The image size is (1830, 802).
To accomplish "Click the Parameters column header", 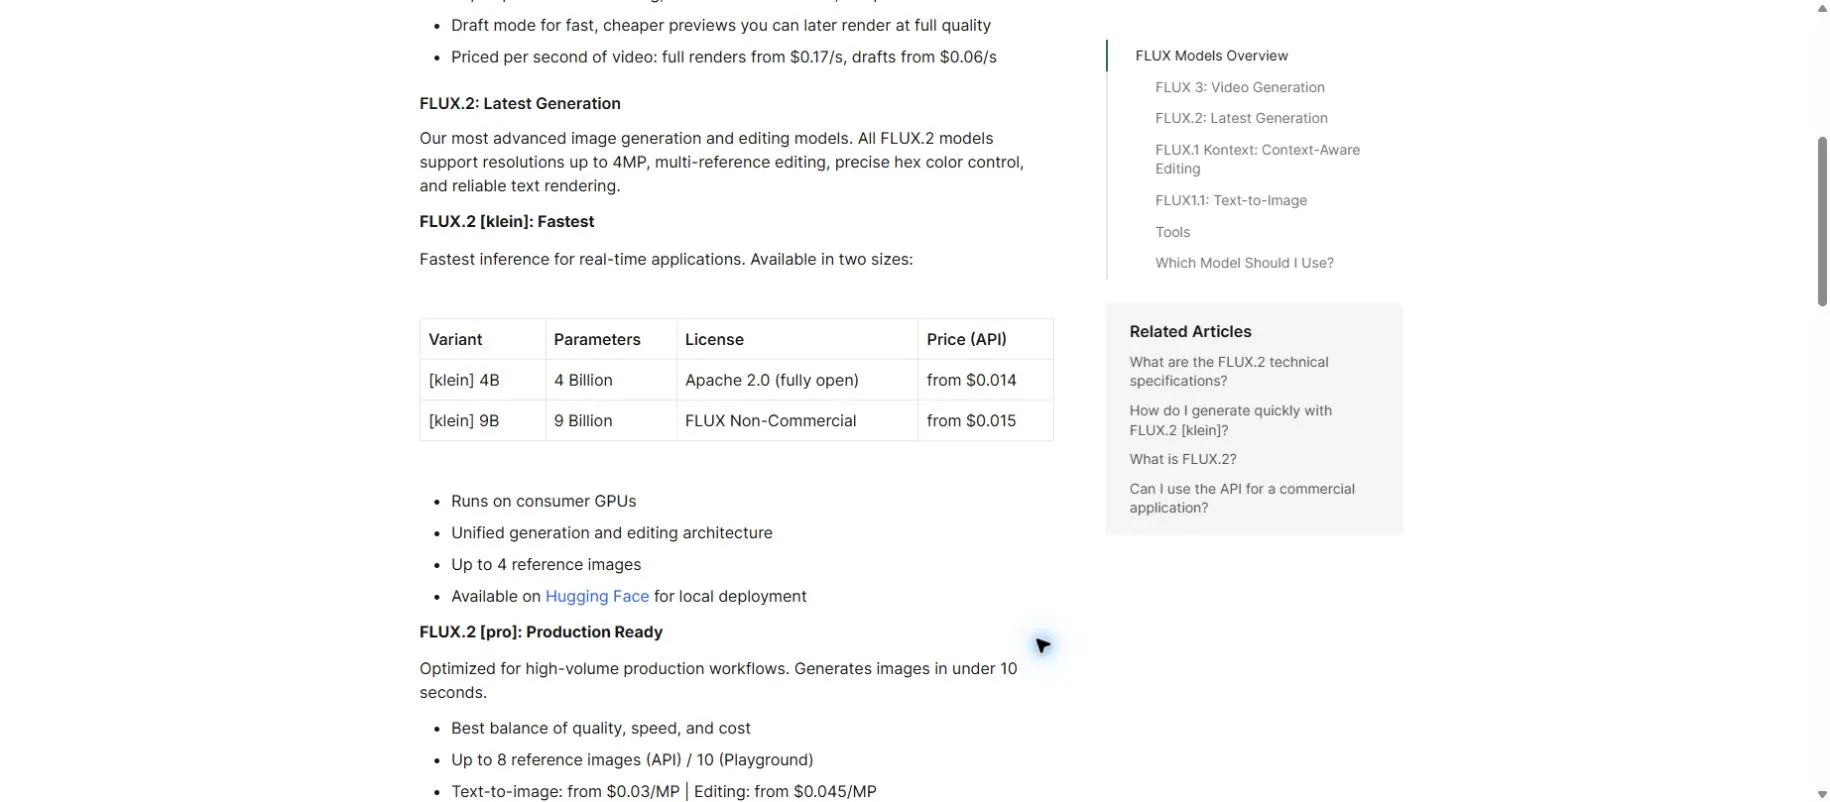I will pos(611,339).
